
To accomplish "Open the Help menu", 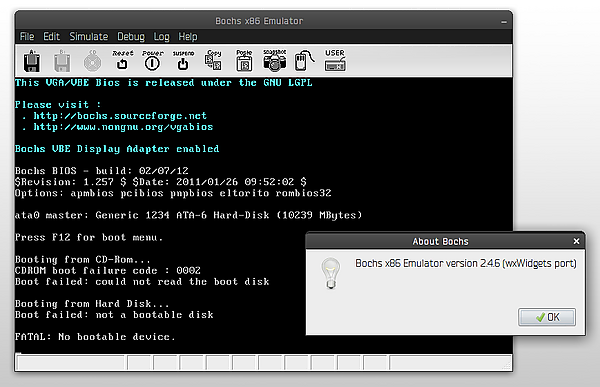I will (x=188, y=37).
